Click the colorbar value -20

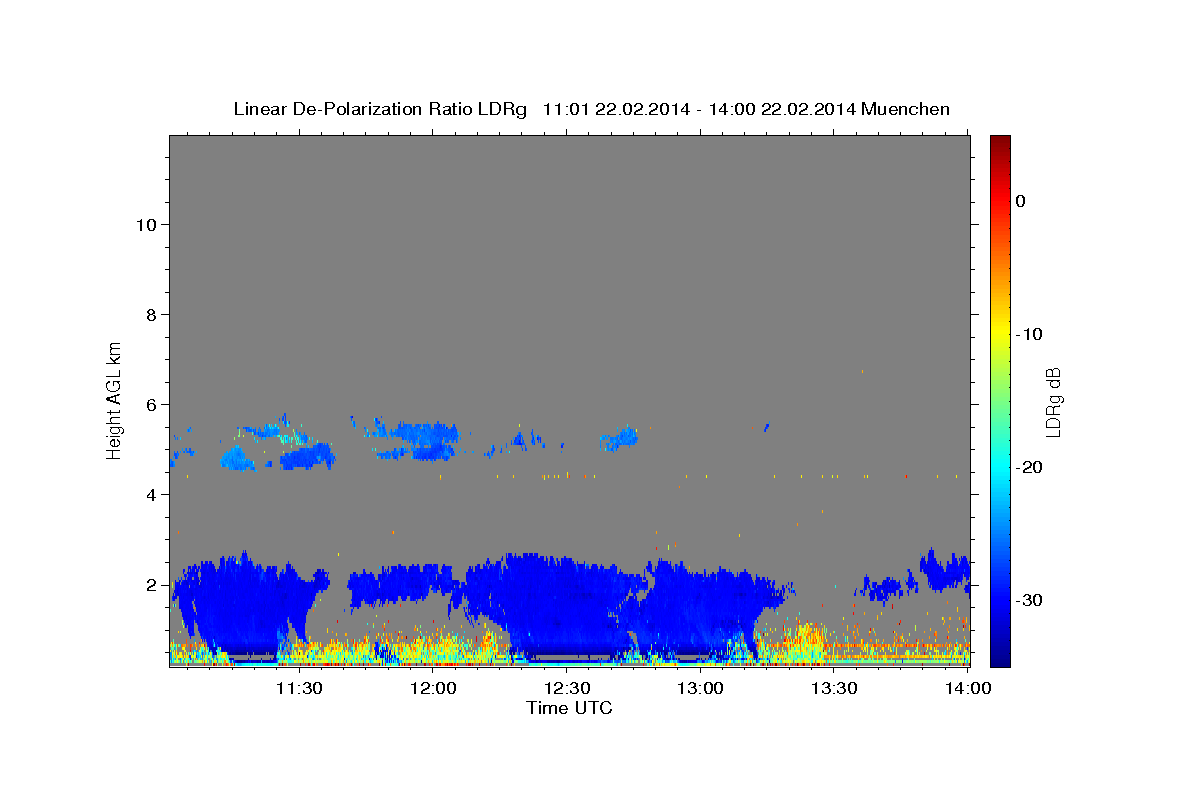pos(1029,467)
